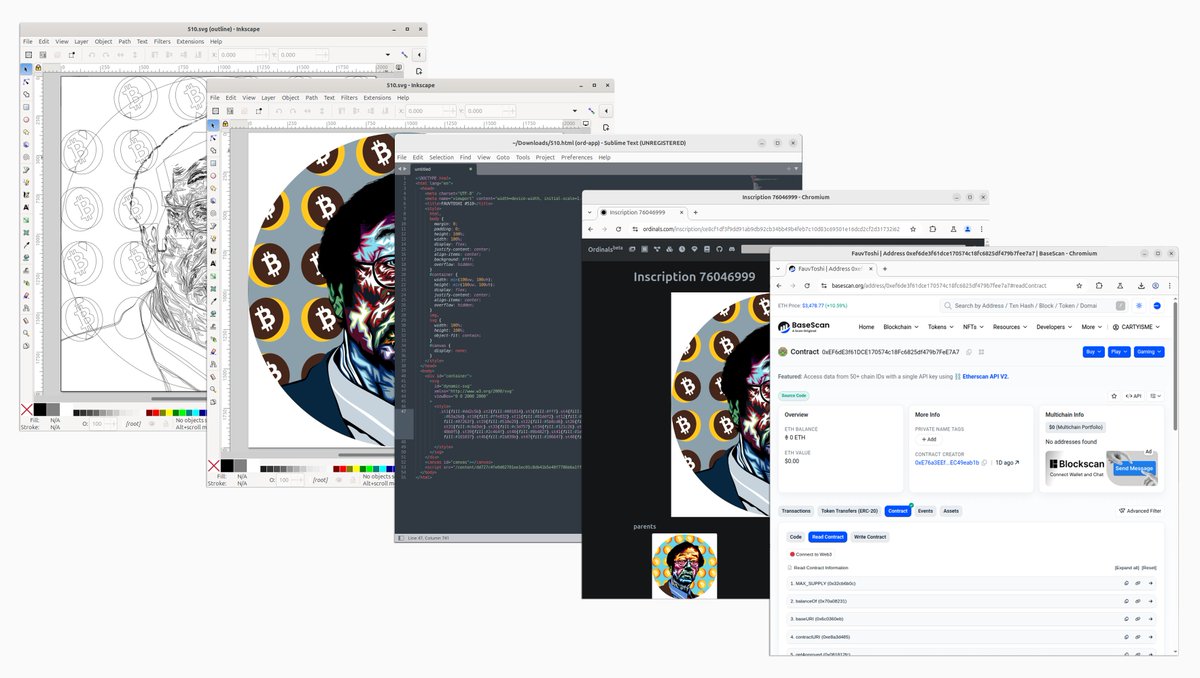Screen dimensions: 1200x678
Task: Go back in the Inscription Chromium window
Action: pos(589,229)
